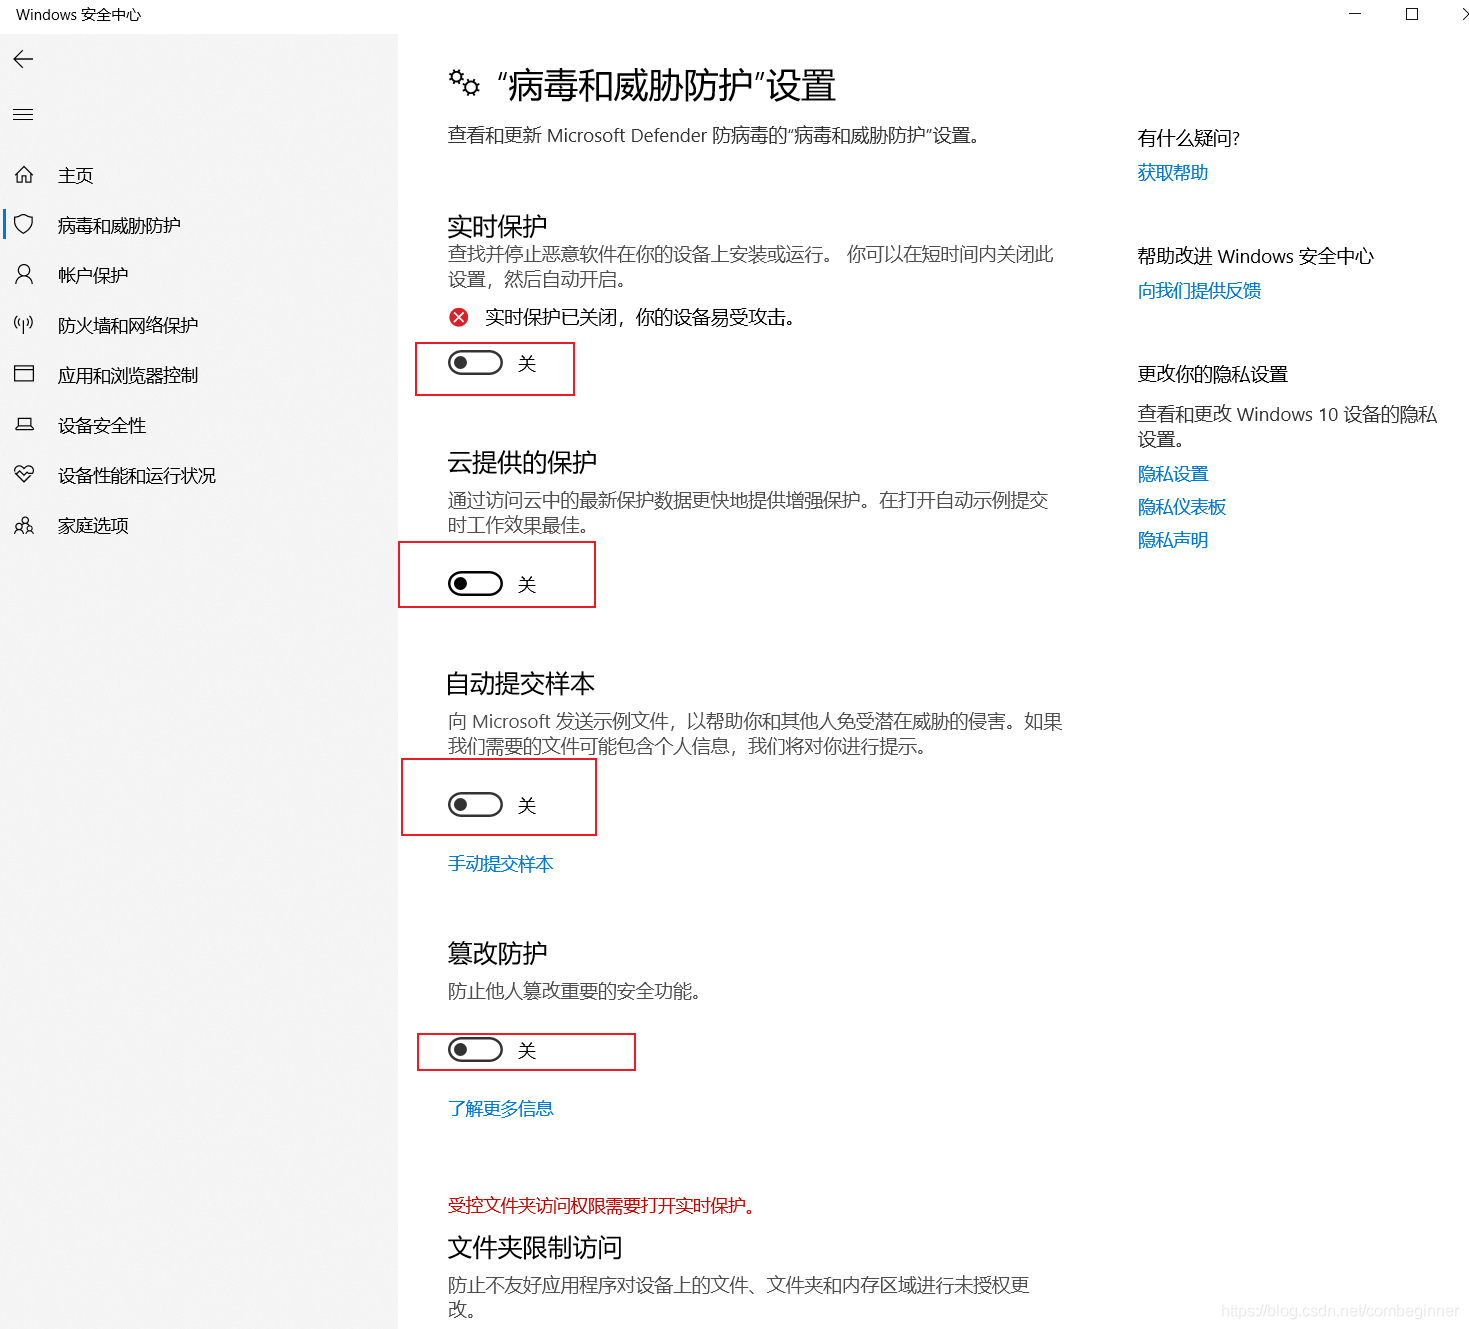Open 应用和浏览器控制 section
Viewport: 1469px width, 1329px height.
(127, 374)
